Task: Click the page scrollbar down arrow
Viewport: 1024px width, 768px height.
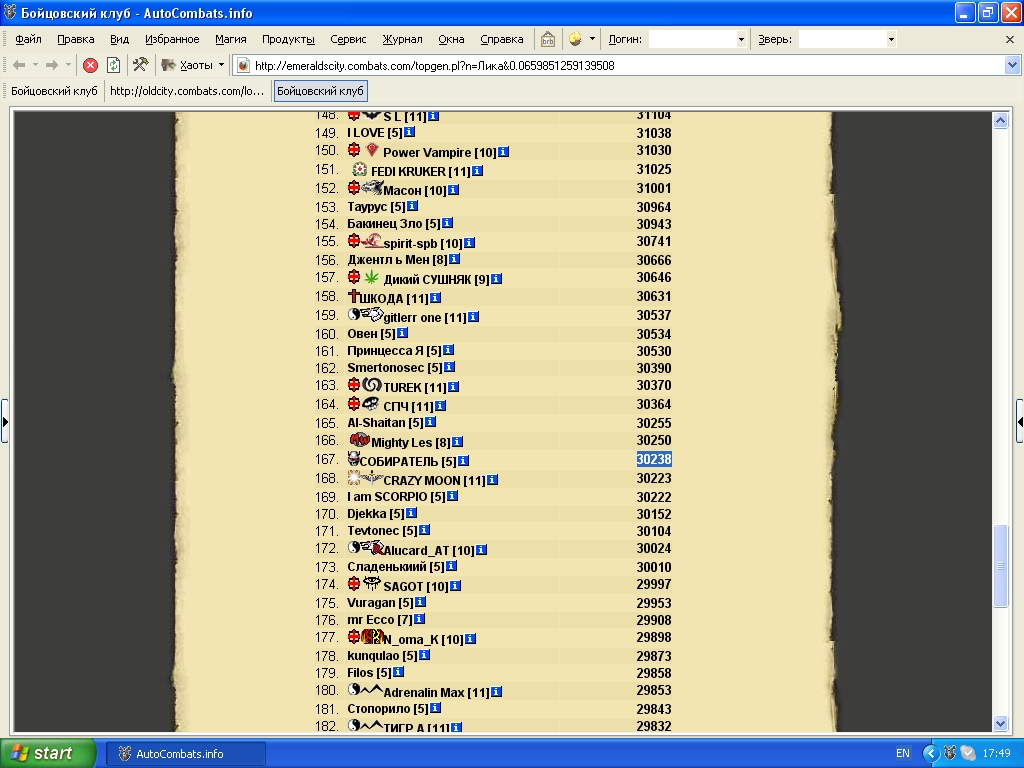Action: click(x=1000, y=723)
